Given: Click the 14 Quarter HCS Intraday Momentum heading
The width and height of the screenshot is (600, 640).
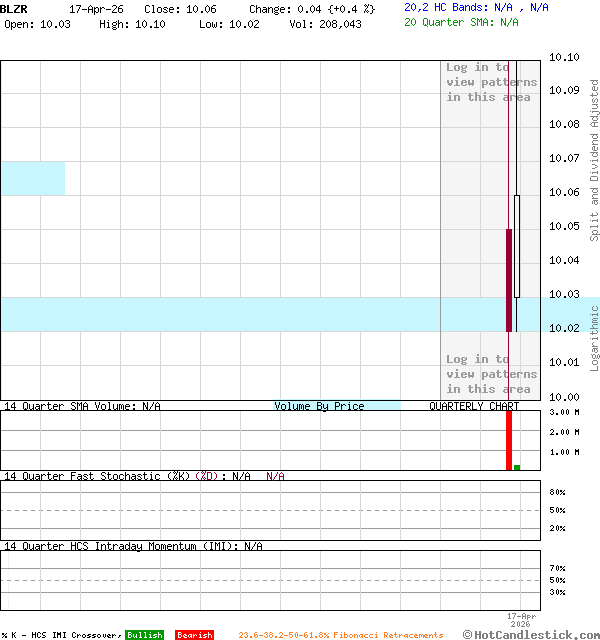Looking at the screenshot, I should pyautogui.click(x=133, y=546).
